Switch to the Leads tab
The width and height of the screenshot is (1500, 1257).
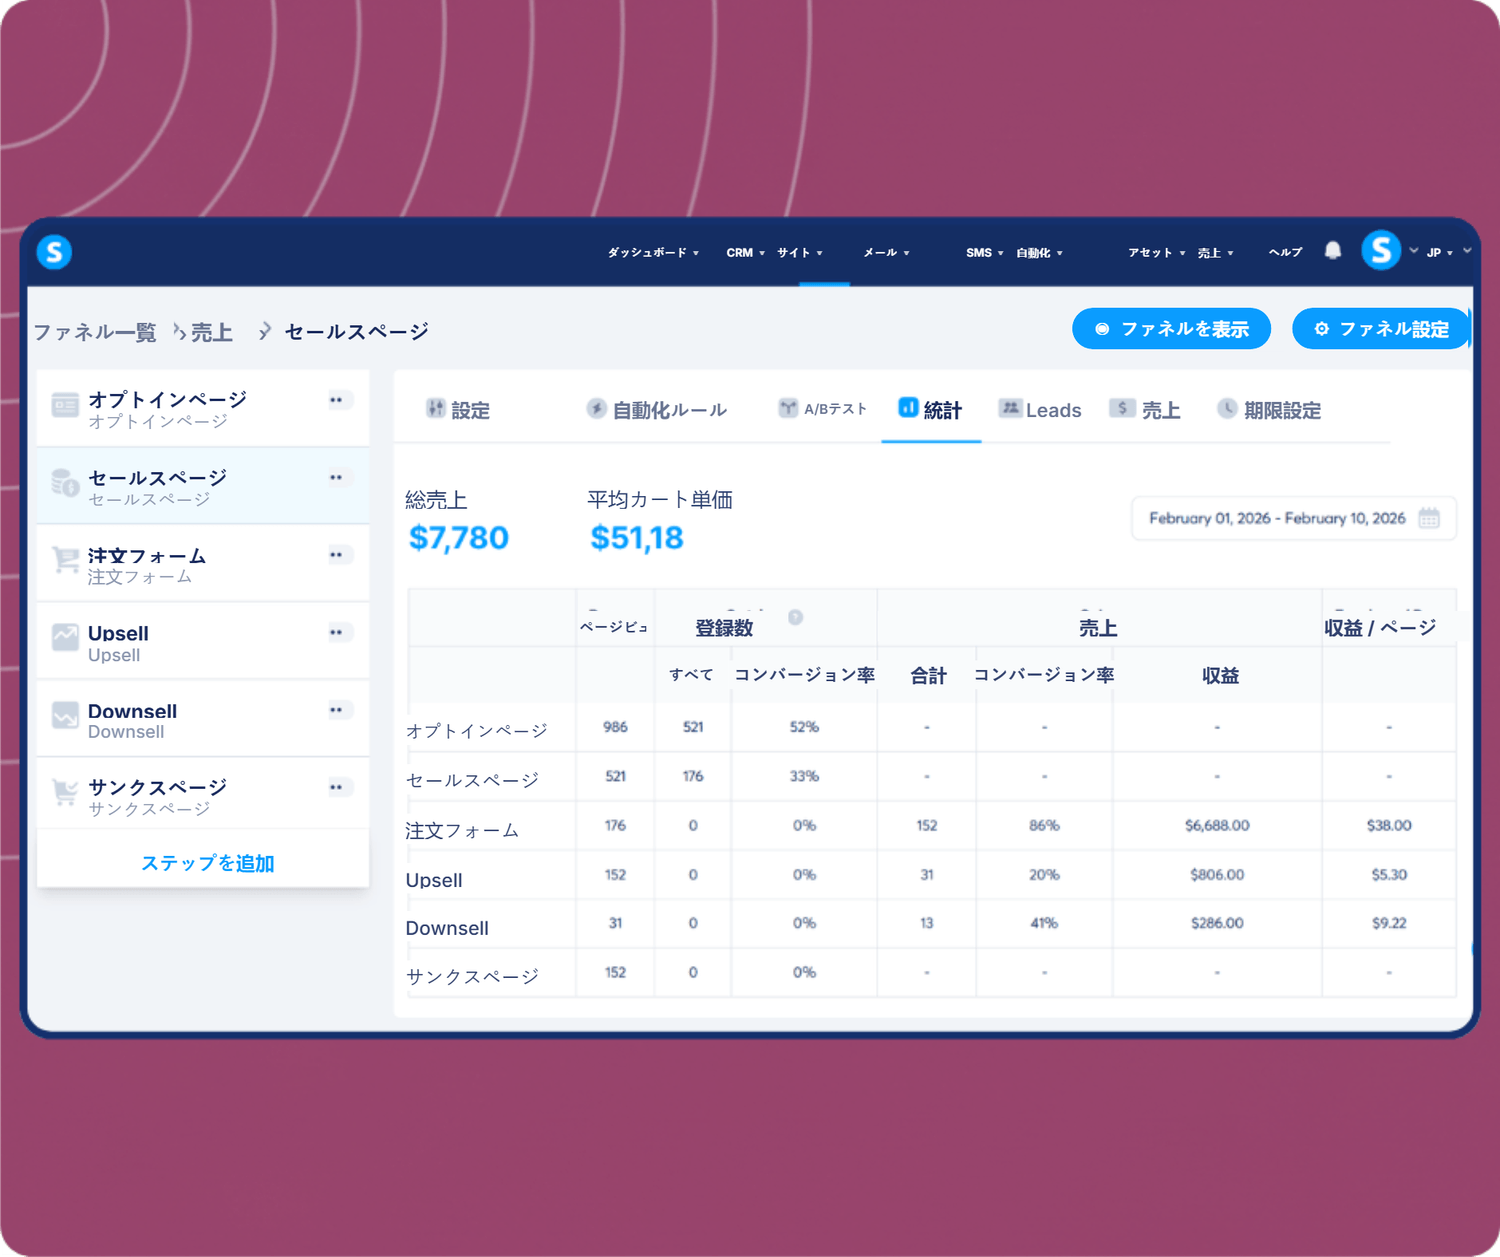pyautogui.click(x=1040, y=410)
